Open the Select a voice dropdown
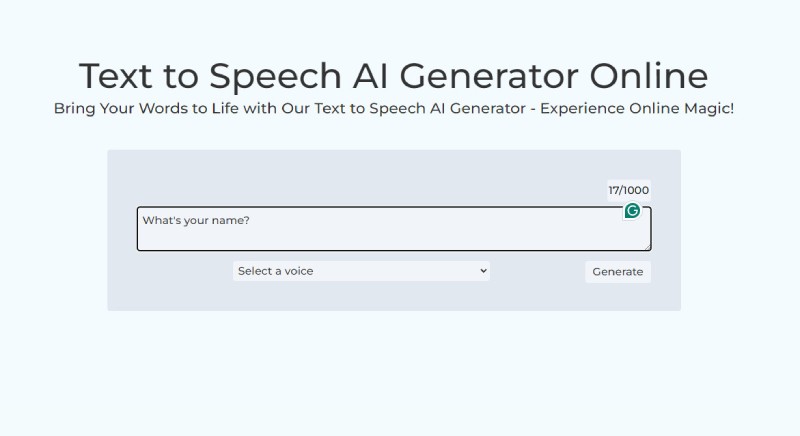The height and width of the screenshot is (436, 800). (361, 271)
